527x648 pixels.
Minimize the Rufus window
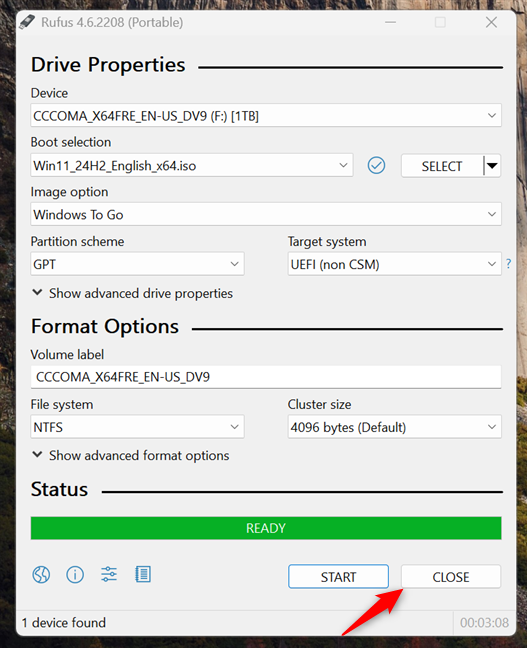pos(390,22)
